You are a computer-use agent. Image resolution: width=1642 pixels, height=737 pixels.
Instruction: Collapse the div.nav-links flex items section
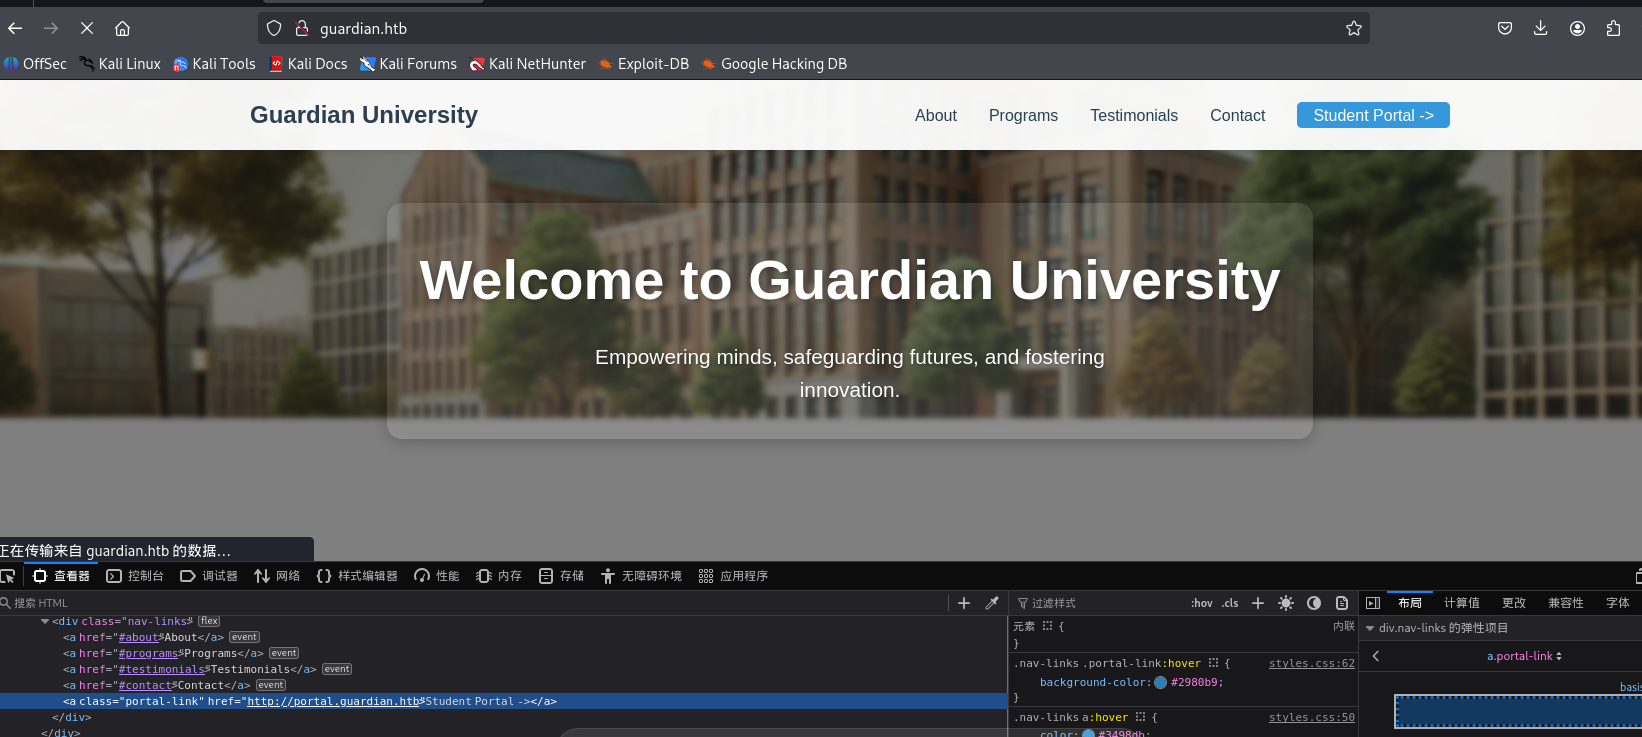pyautogui.click(x=1370, y=628)
